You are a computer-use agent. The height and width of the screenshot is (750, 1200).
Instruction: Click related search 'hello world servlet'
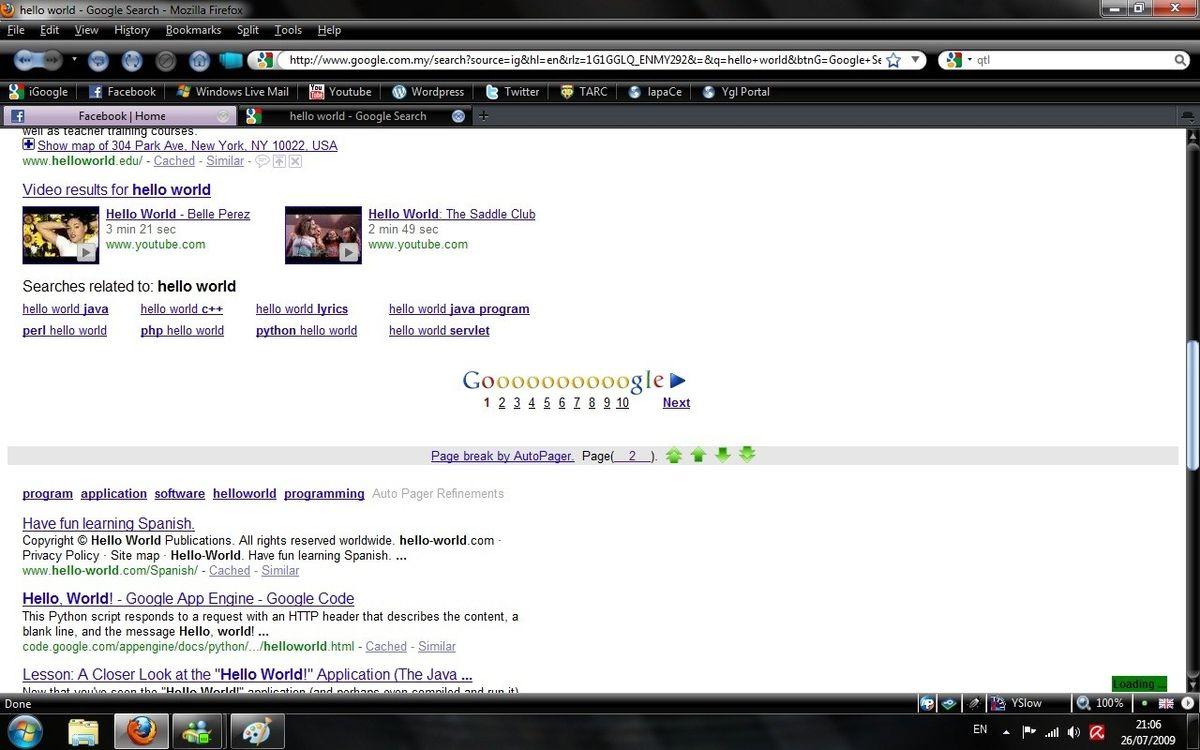[x=439, y=331]
